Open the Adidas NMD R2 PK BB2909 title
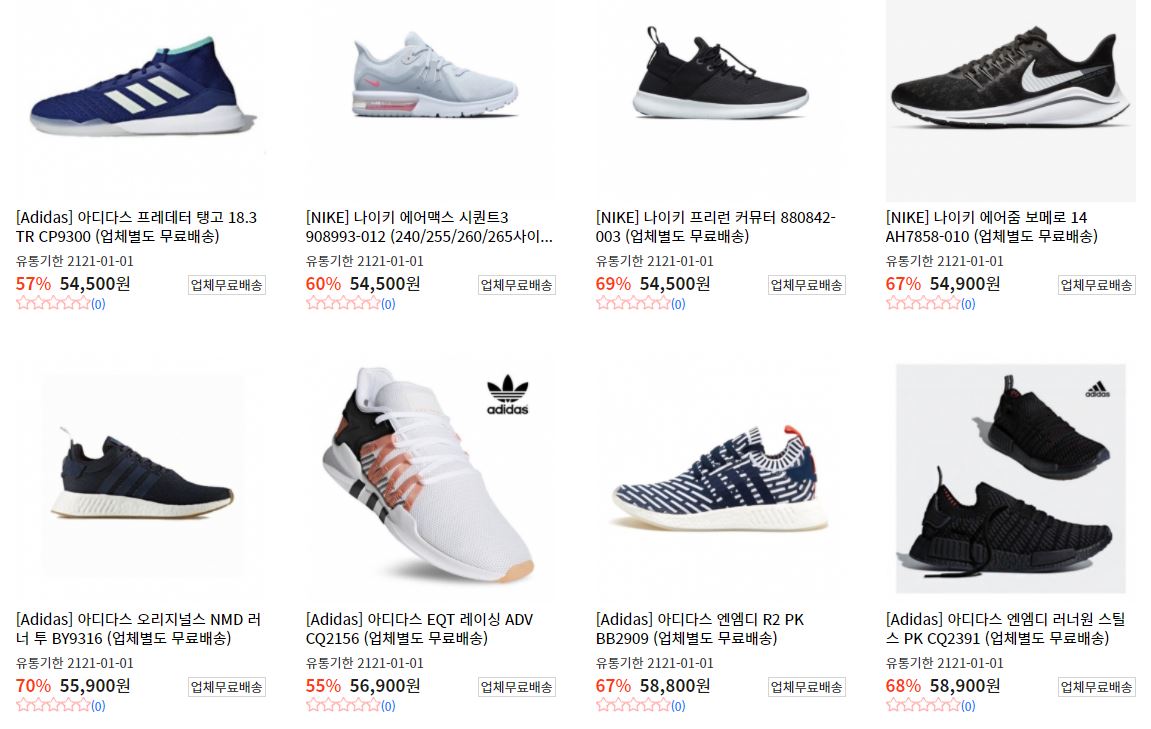The width and height of the screenshot is (1151, 729). (x=700, y=629)
